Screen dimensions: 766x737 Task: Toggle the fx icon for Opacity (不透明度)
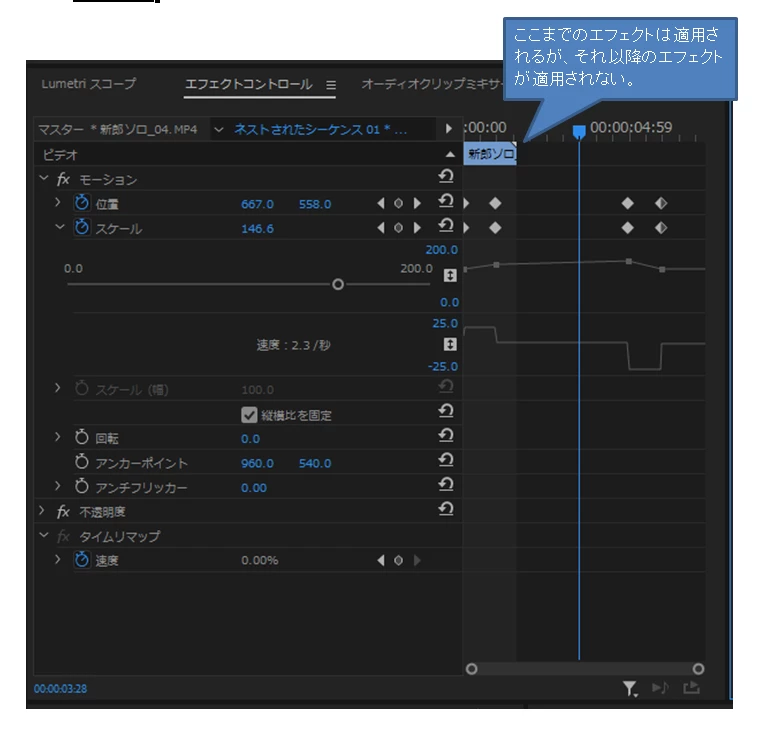click(x=63, y=512)
